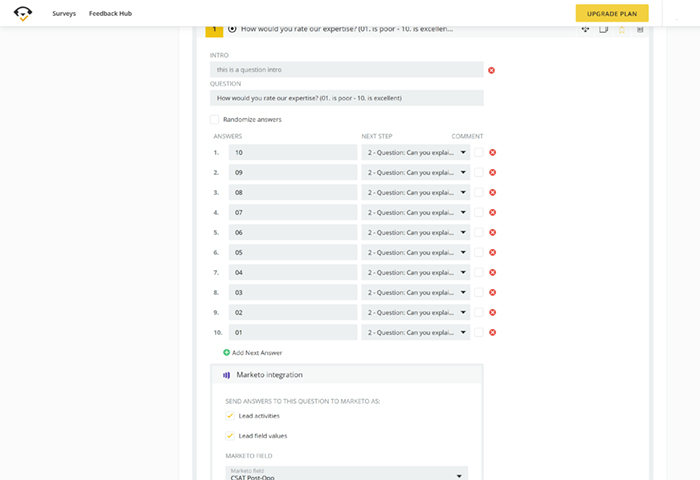
Task: Go to the Feedback Hub tab
Action: coord(110,13)
